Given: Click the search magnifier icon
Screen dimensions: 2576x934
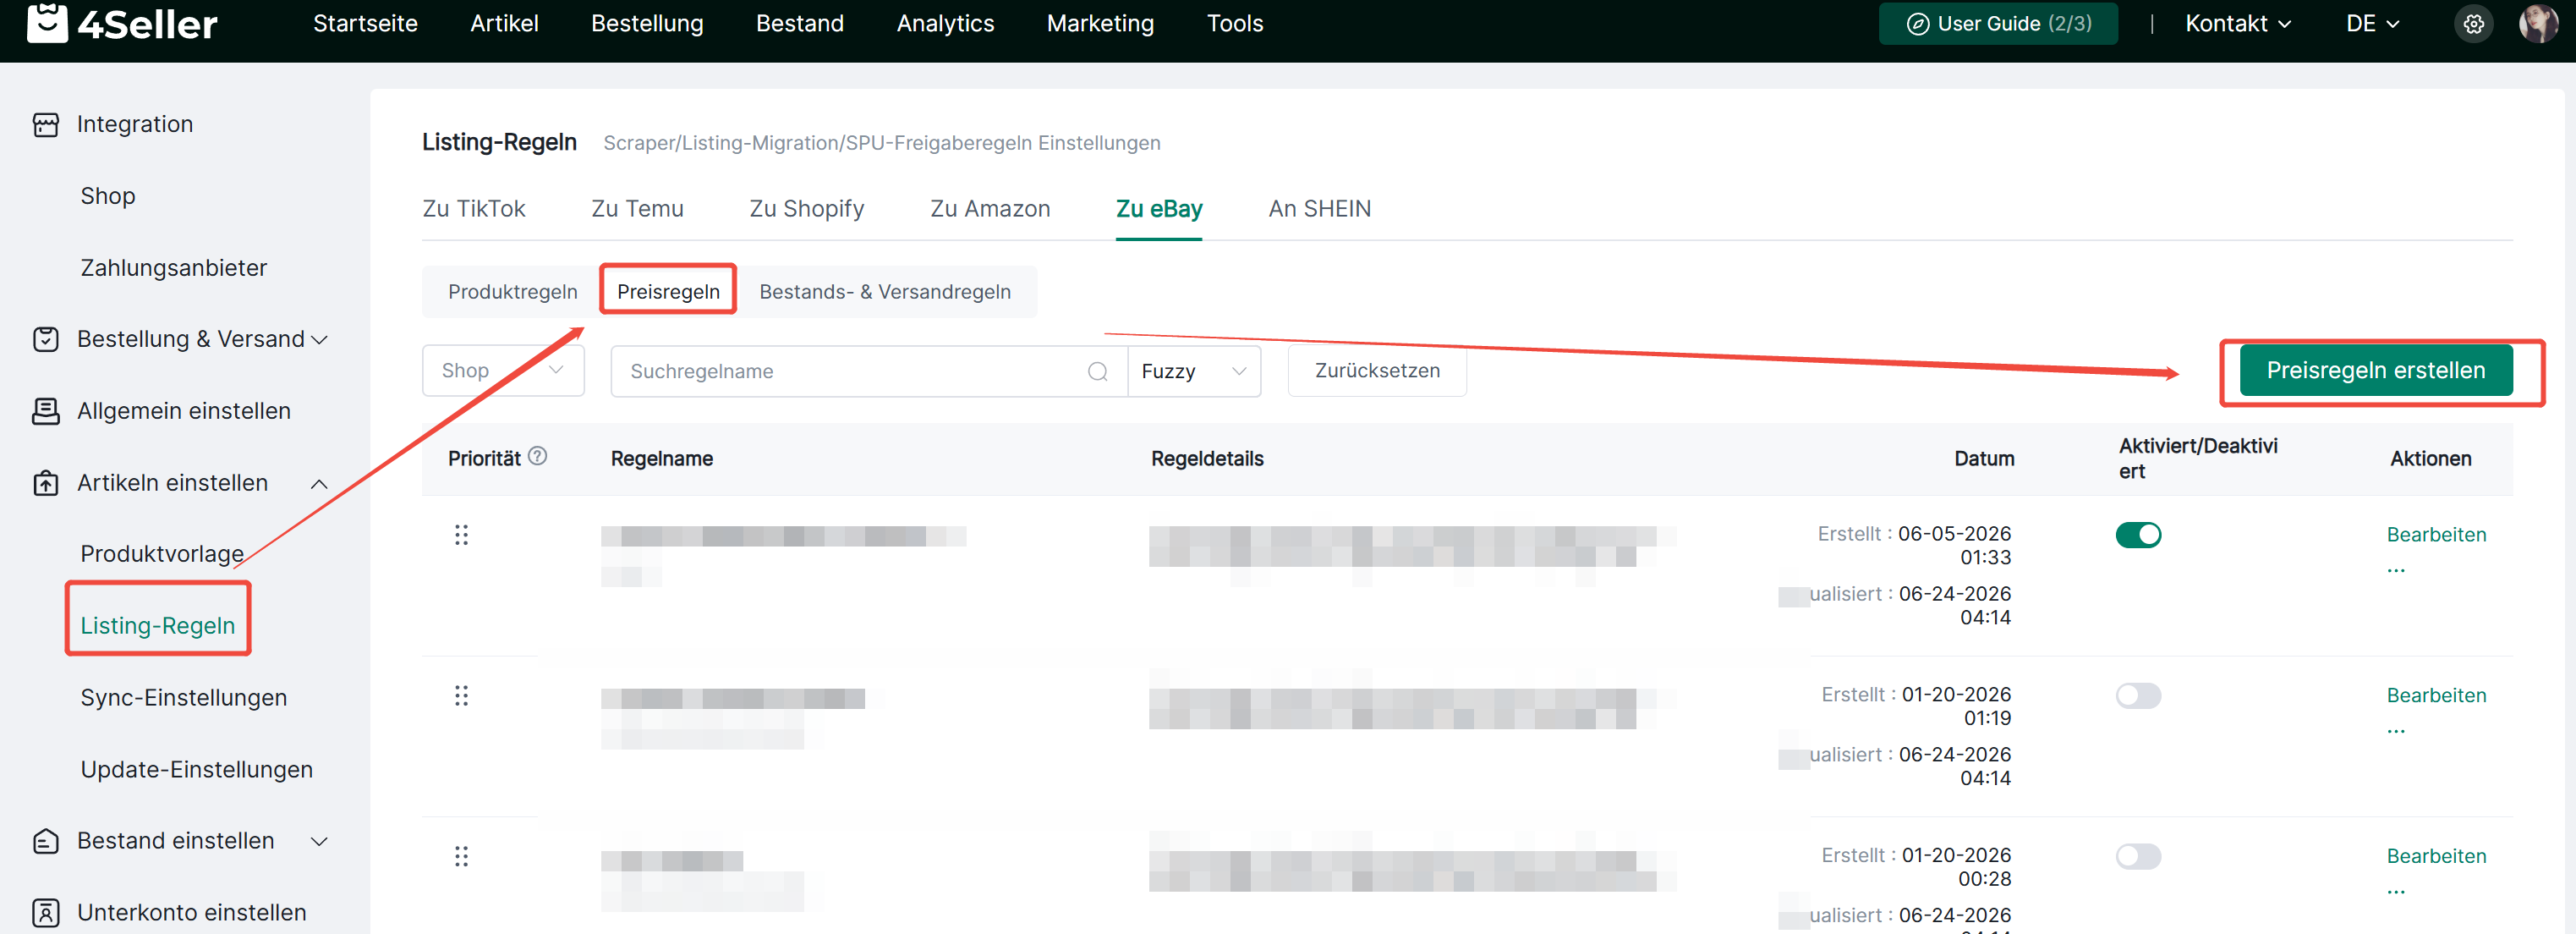Looking at the screenshot, I should 1097,371.
